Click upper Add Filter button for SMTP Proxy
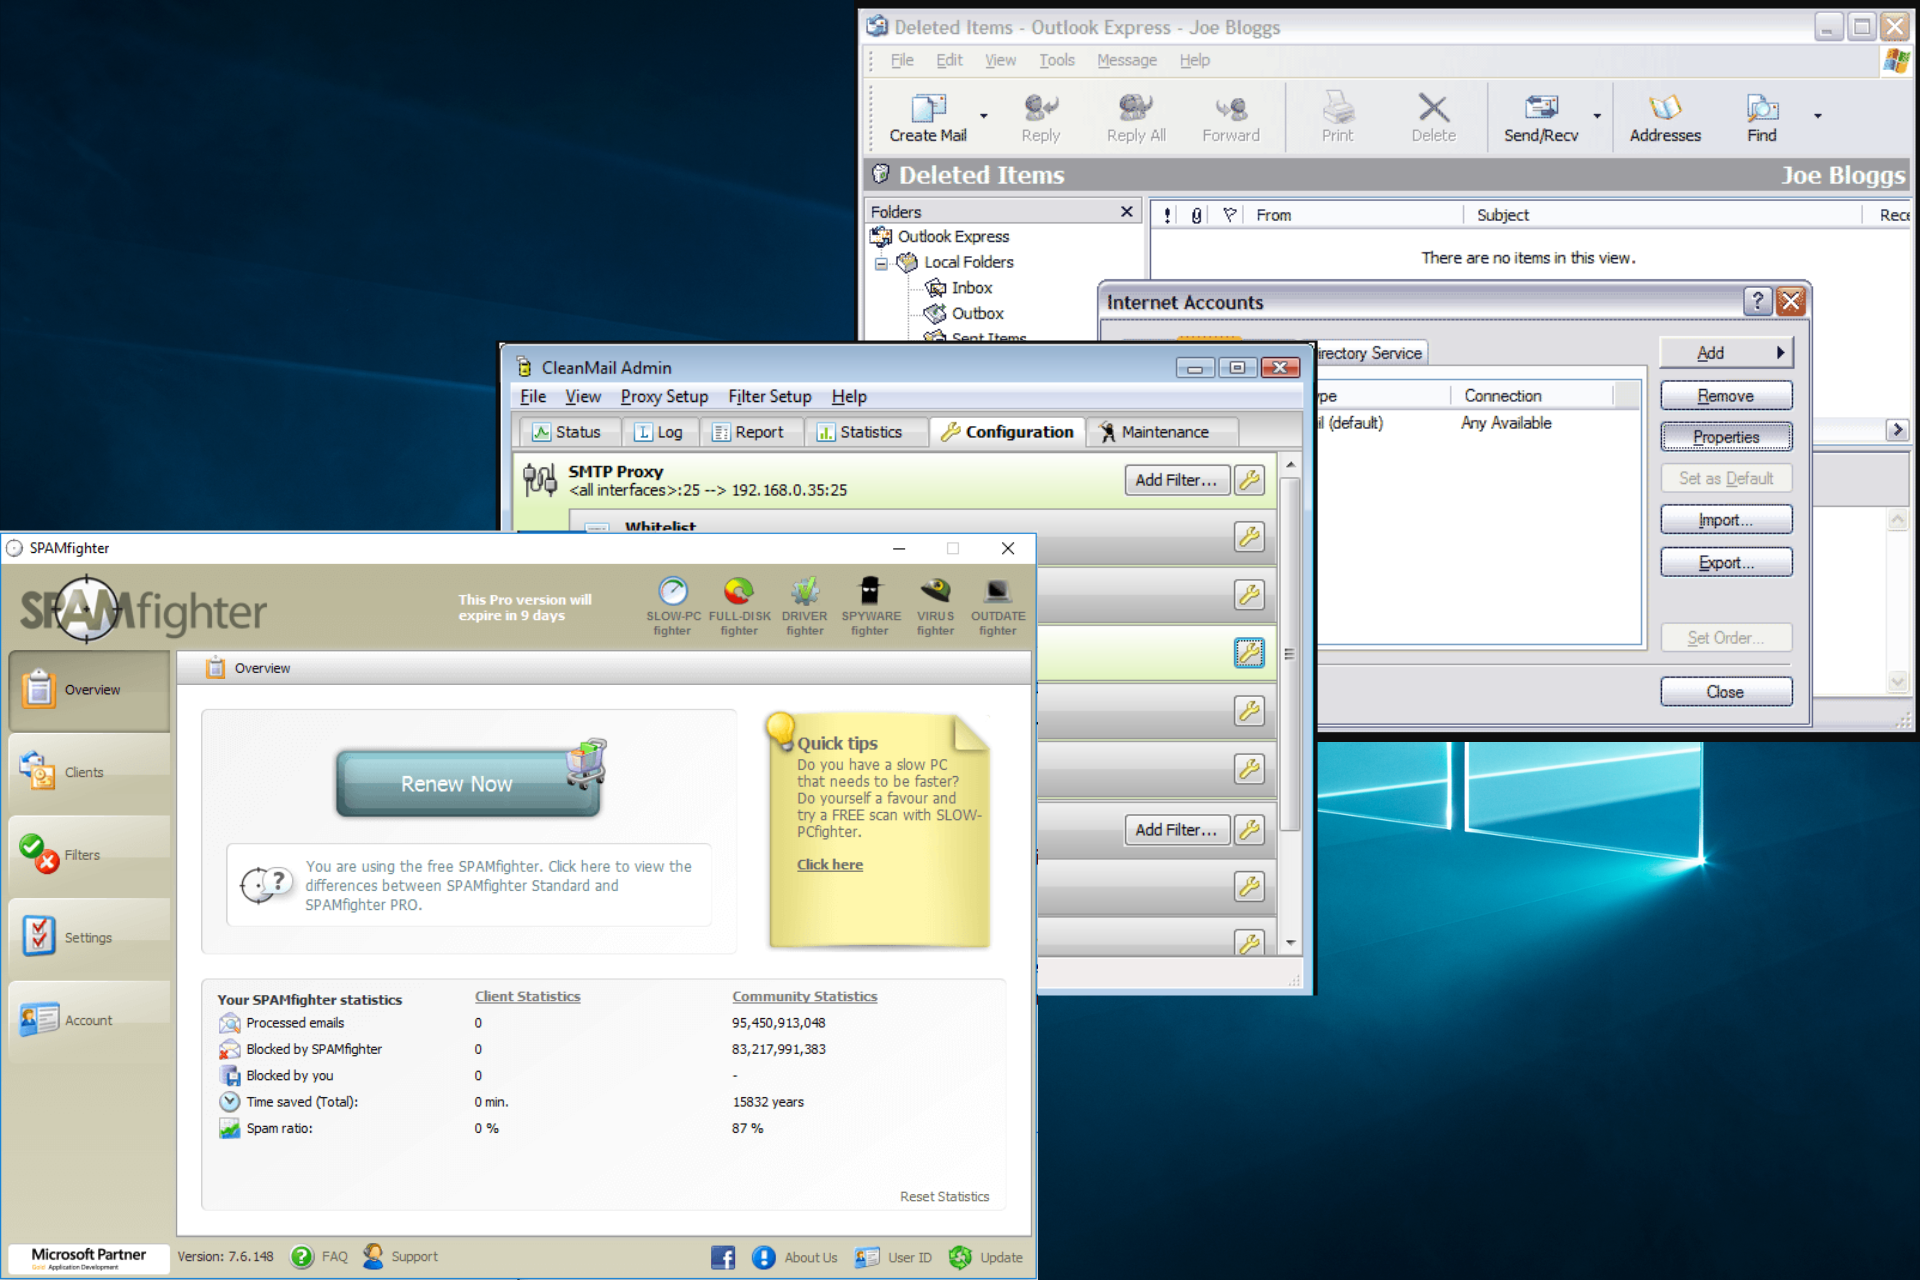 coord(1176,480)
